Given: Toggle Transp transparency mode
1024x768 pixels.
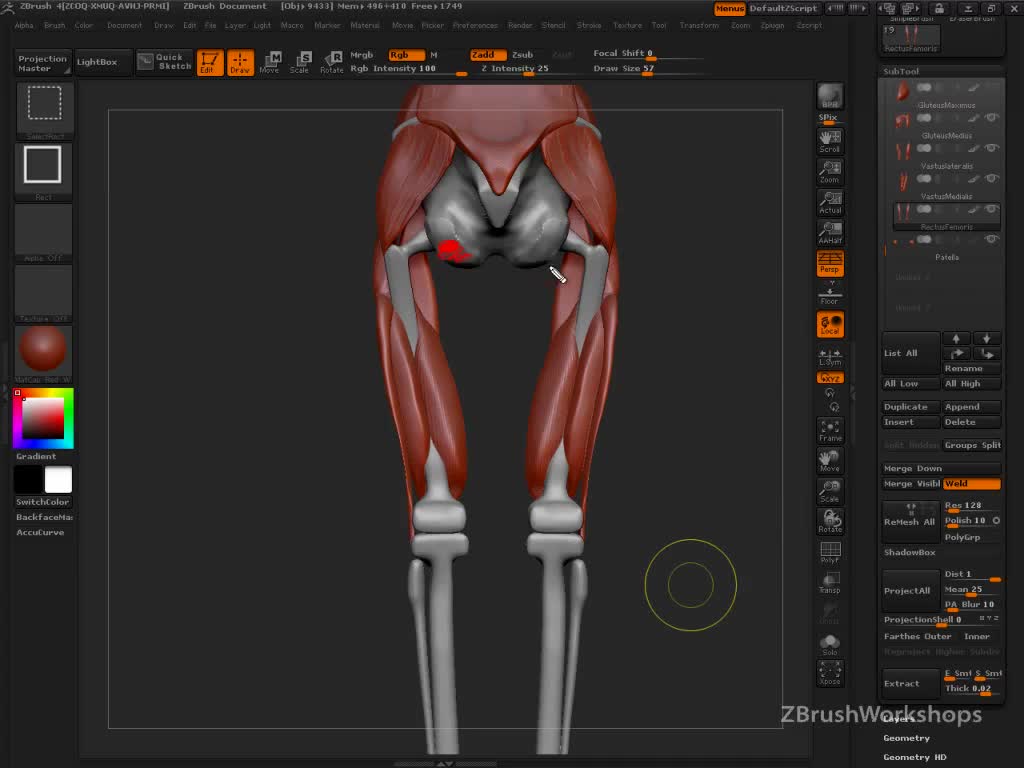Looking at the screenshot, I should click(x=830, y=582).
